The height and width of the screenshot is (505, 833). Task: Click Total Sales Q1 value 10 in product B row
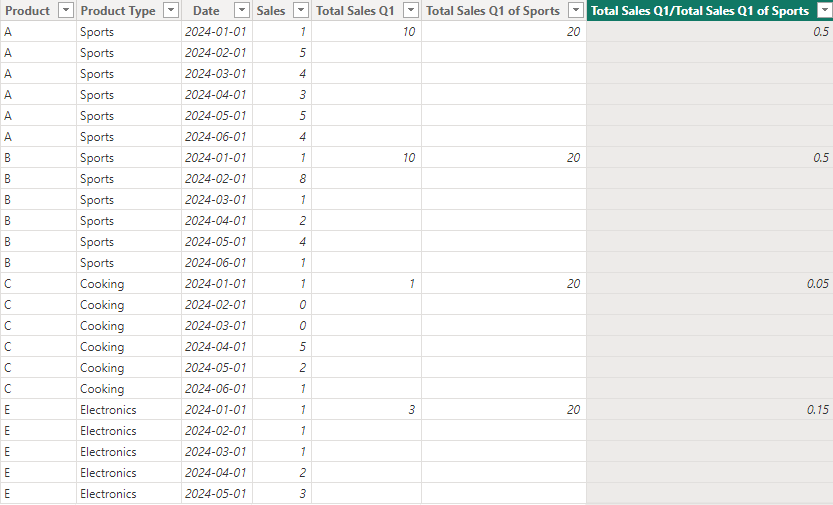tap(367, 158)
